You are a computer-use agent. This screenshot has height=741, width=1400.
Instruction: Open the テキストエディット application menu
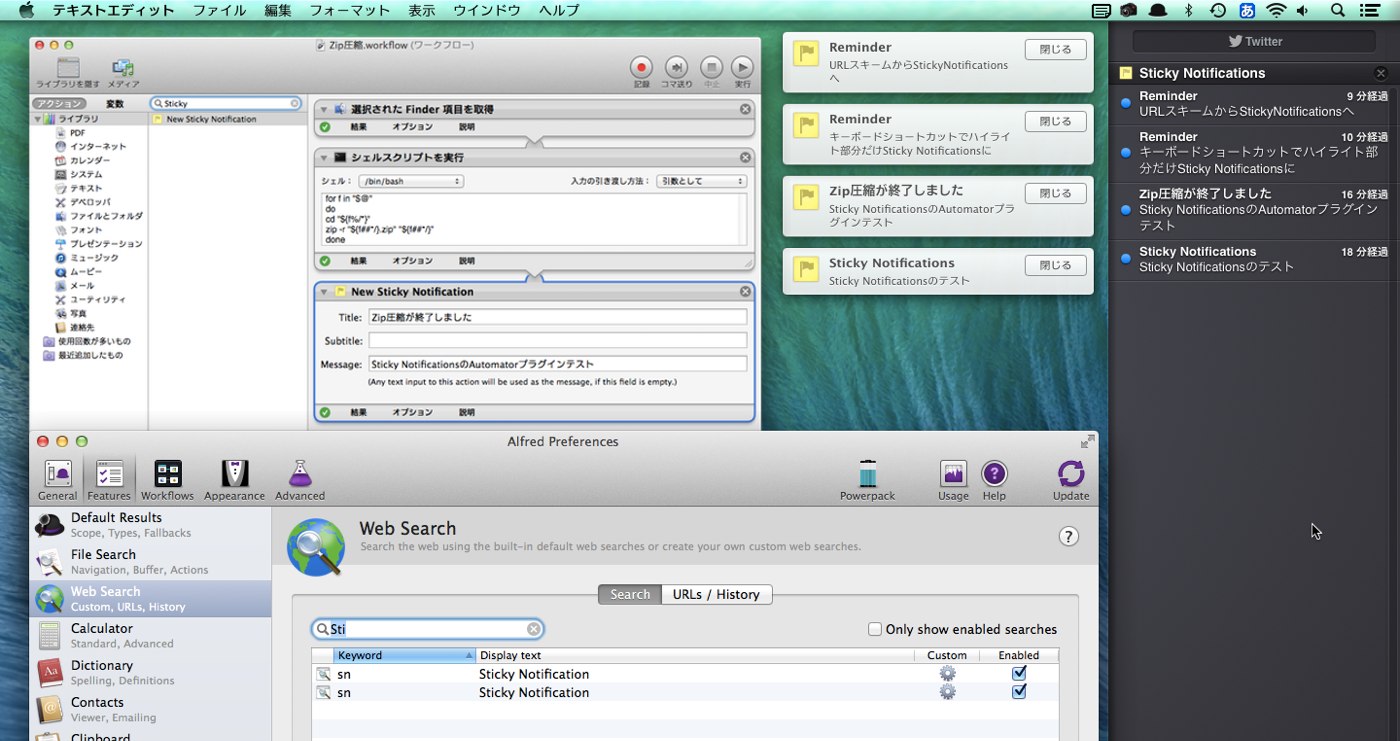click(113, 11)
